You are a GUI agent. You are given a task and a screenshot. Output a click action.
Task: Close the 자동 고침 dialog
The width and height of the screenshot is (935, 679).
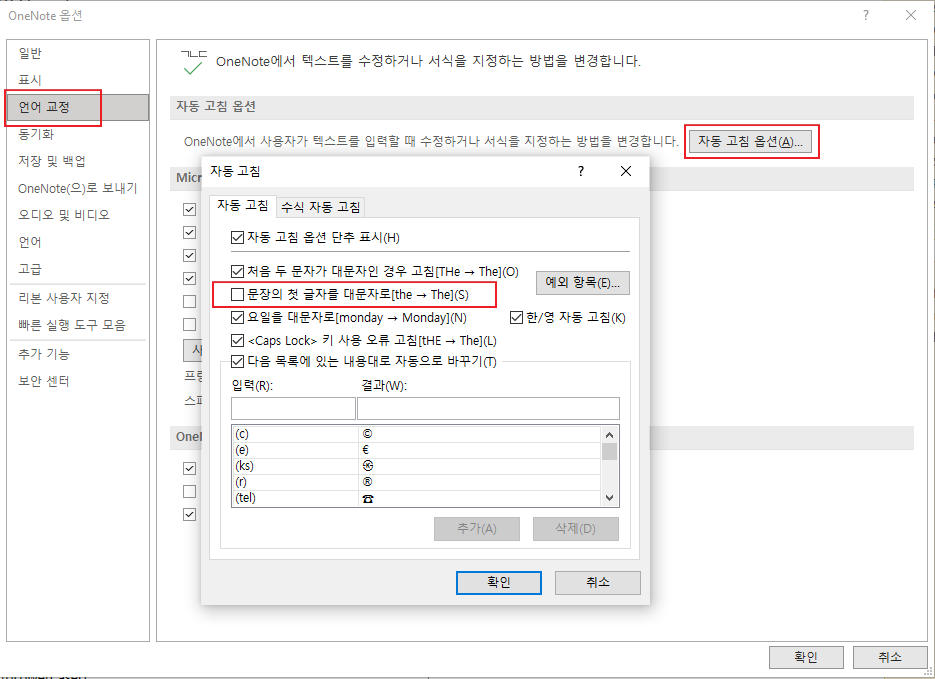click(x=626, y=172)
